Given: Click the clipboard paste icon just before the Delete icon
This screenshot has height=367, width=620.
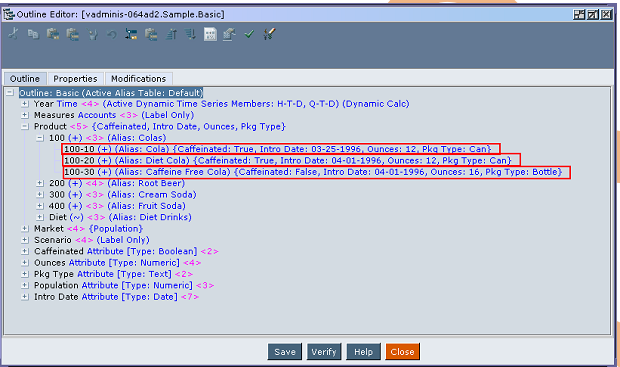Looking at the screenshot, I should click(x=73, y=34).
